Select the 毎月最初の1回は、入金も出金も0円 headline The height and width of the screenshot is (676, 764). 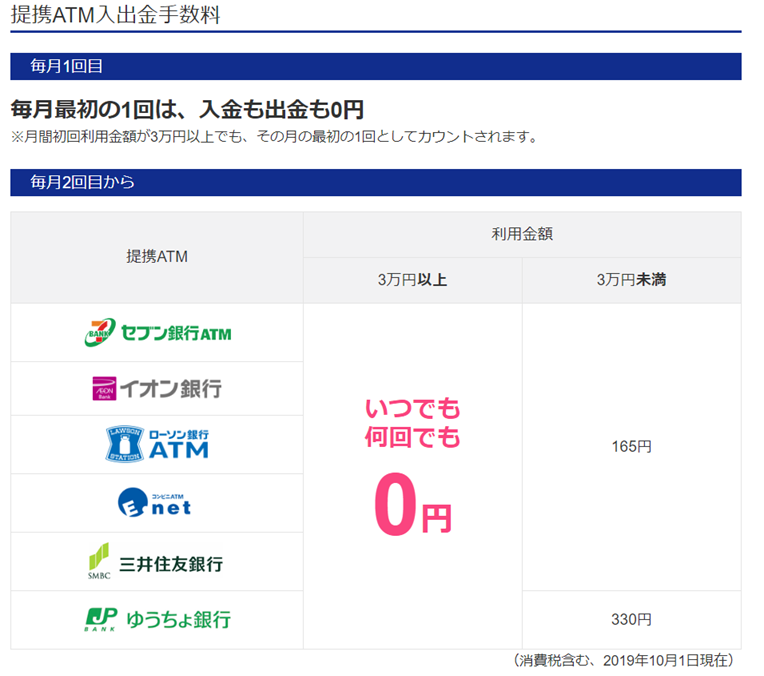[x=188, y=109]
